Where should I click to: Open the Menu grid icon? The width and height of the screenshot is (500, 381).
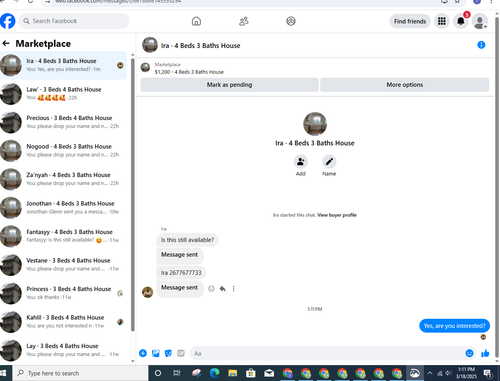pos(442,21)
